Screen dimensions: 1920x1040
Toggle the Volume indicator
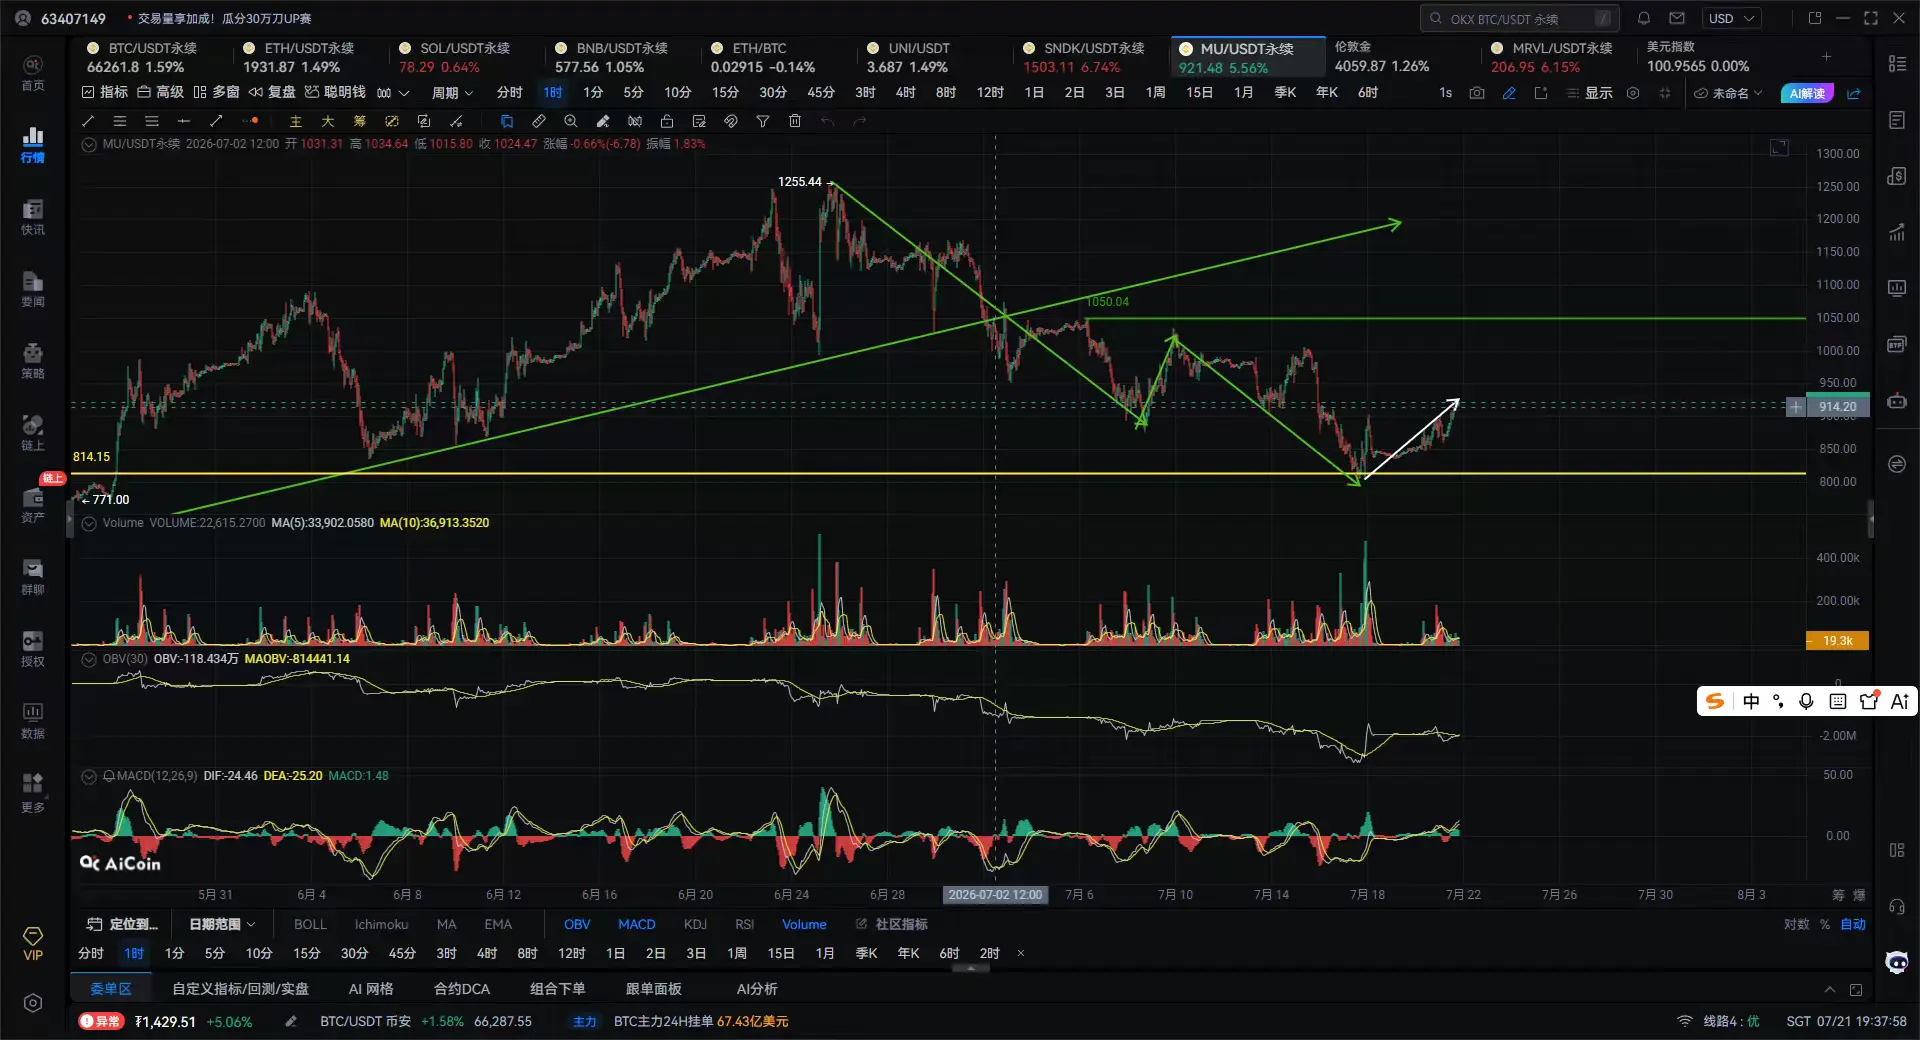pos(804,924)
